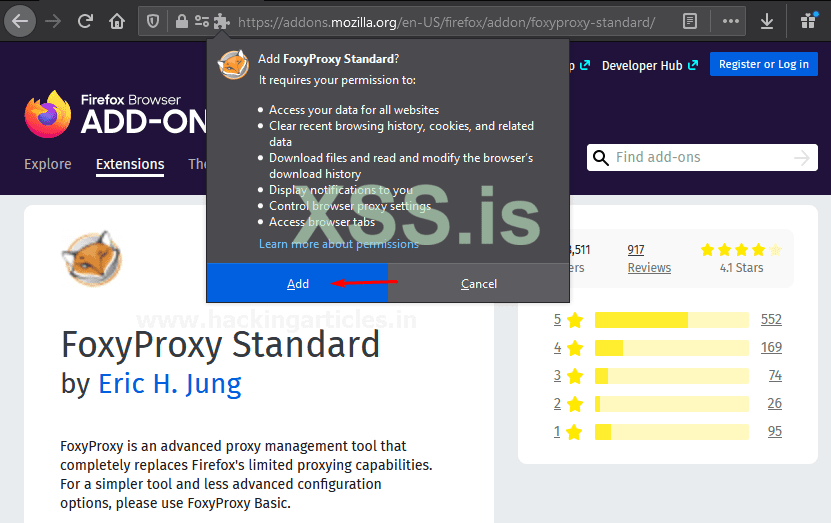
Task: Click Add to install FoxyProxy Standard
Action: (297, 283)
